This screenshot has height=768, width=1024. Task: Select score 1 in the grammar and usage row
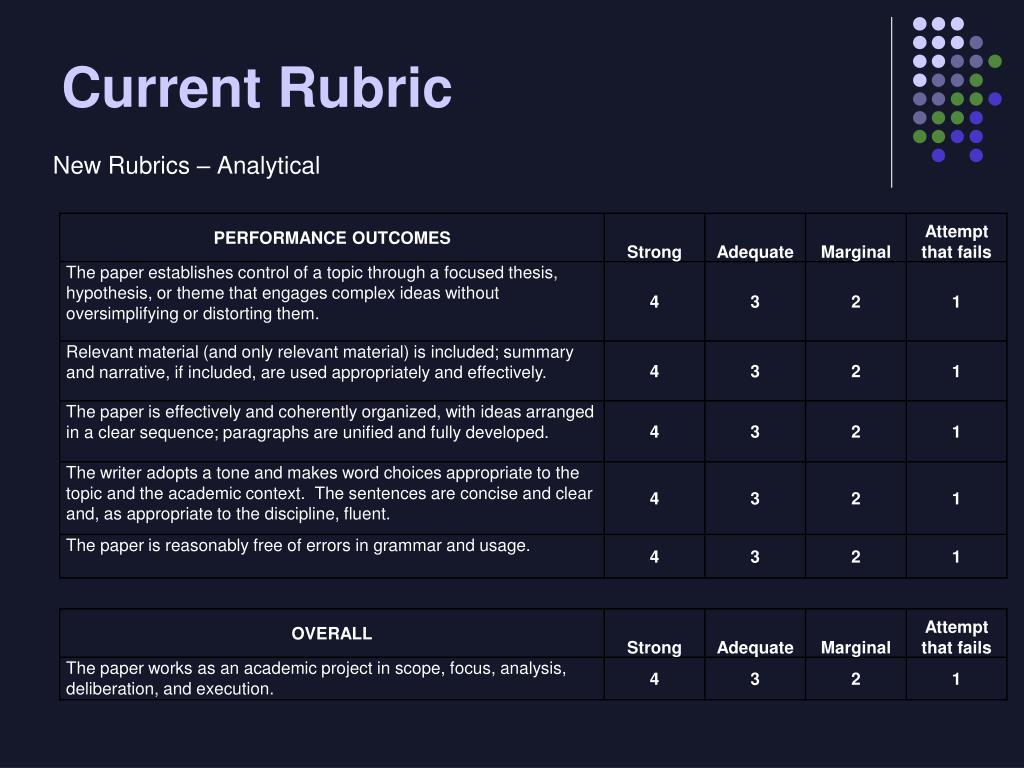956,557
